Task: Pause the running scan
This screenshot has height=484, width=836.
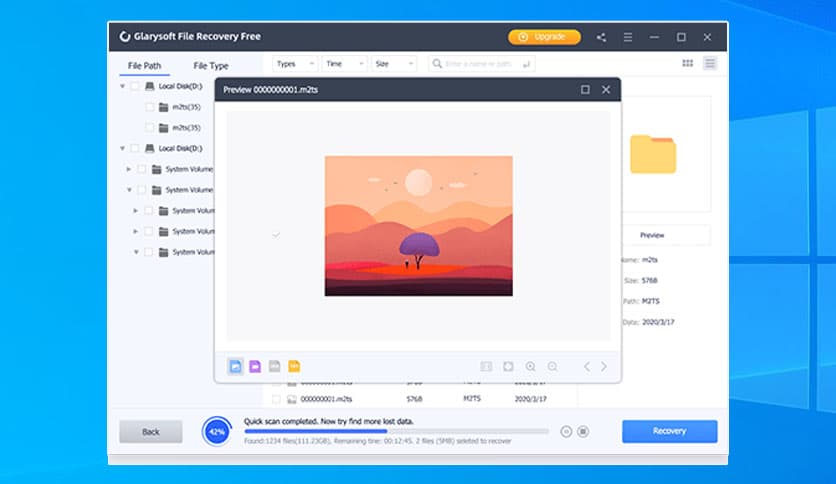Action: click(566, 432)
